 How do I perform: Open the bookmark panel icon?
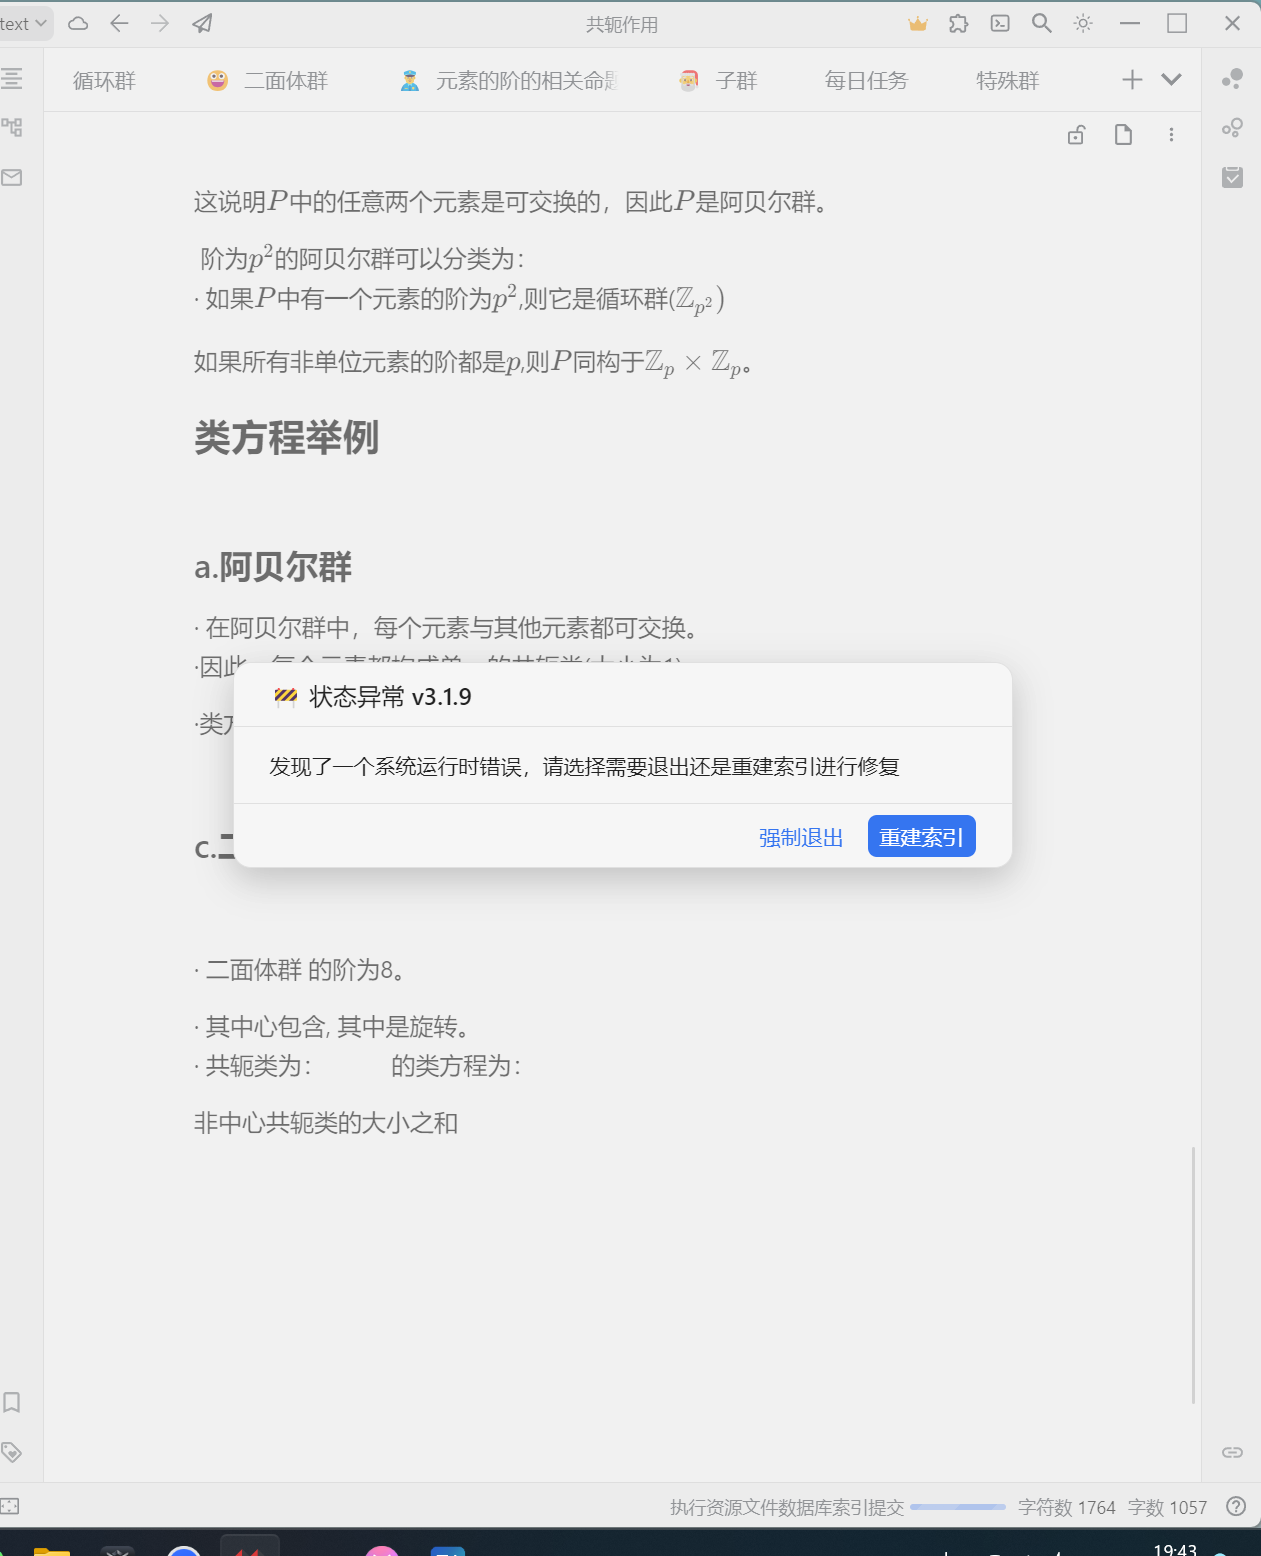(x=12, y=1402)
